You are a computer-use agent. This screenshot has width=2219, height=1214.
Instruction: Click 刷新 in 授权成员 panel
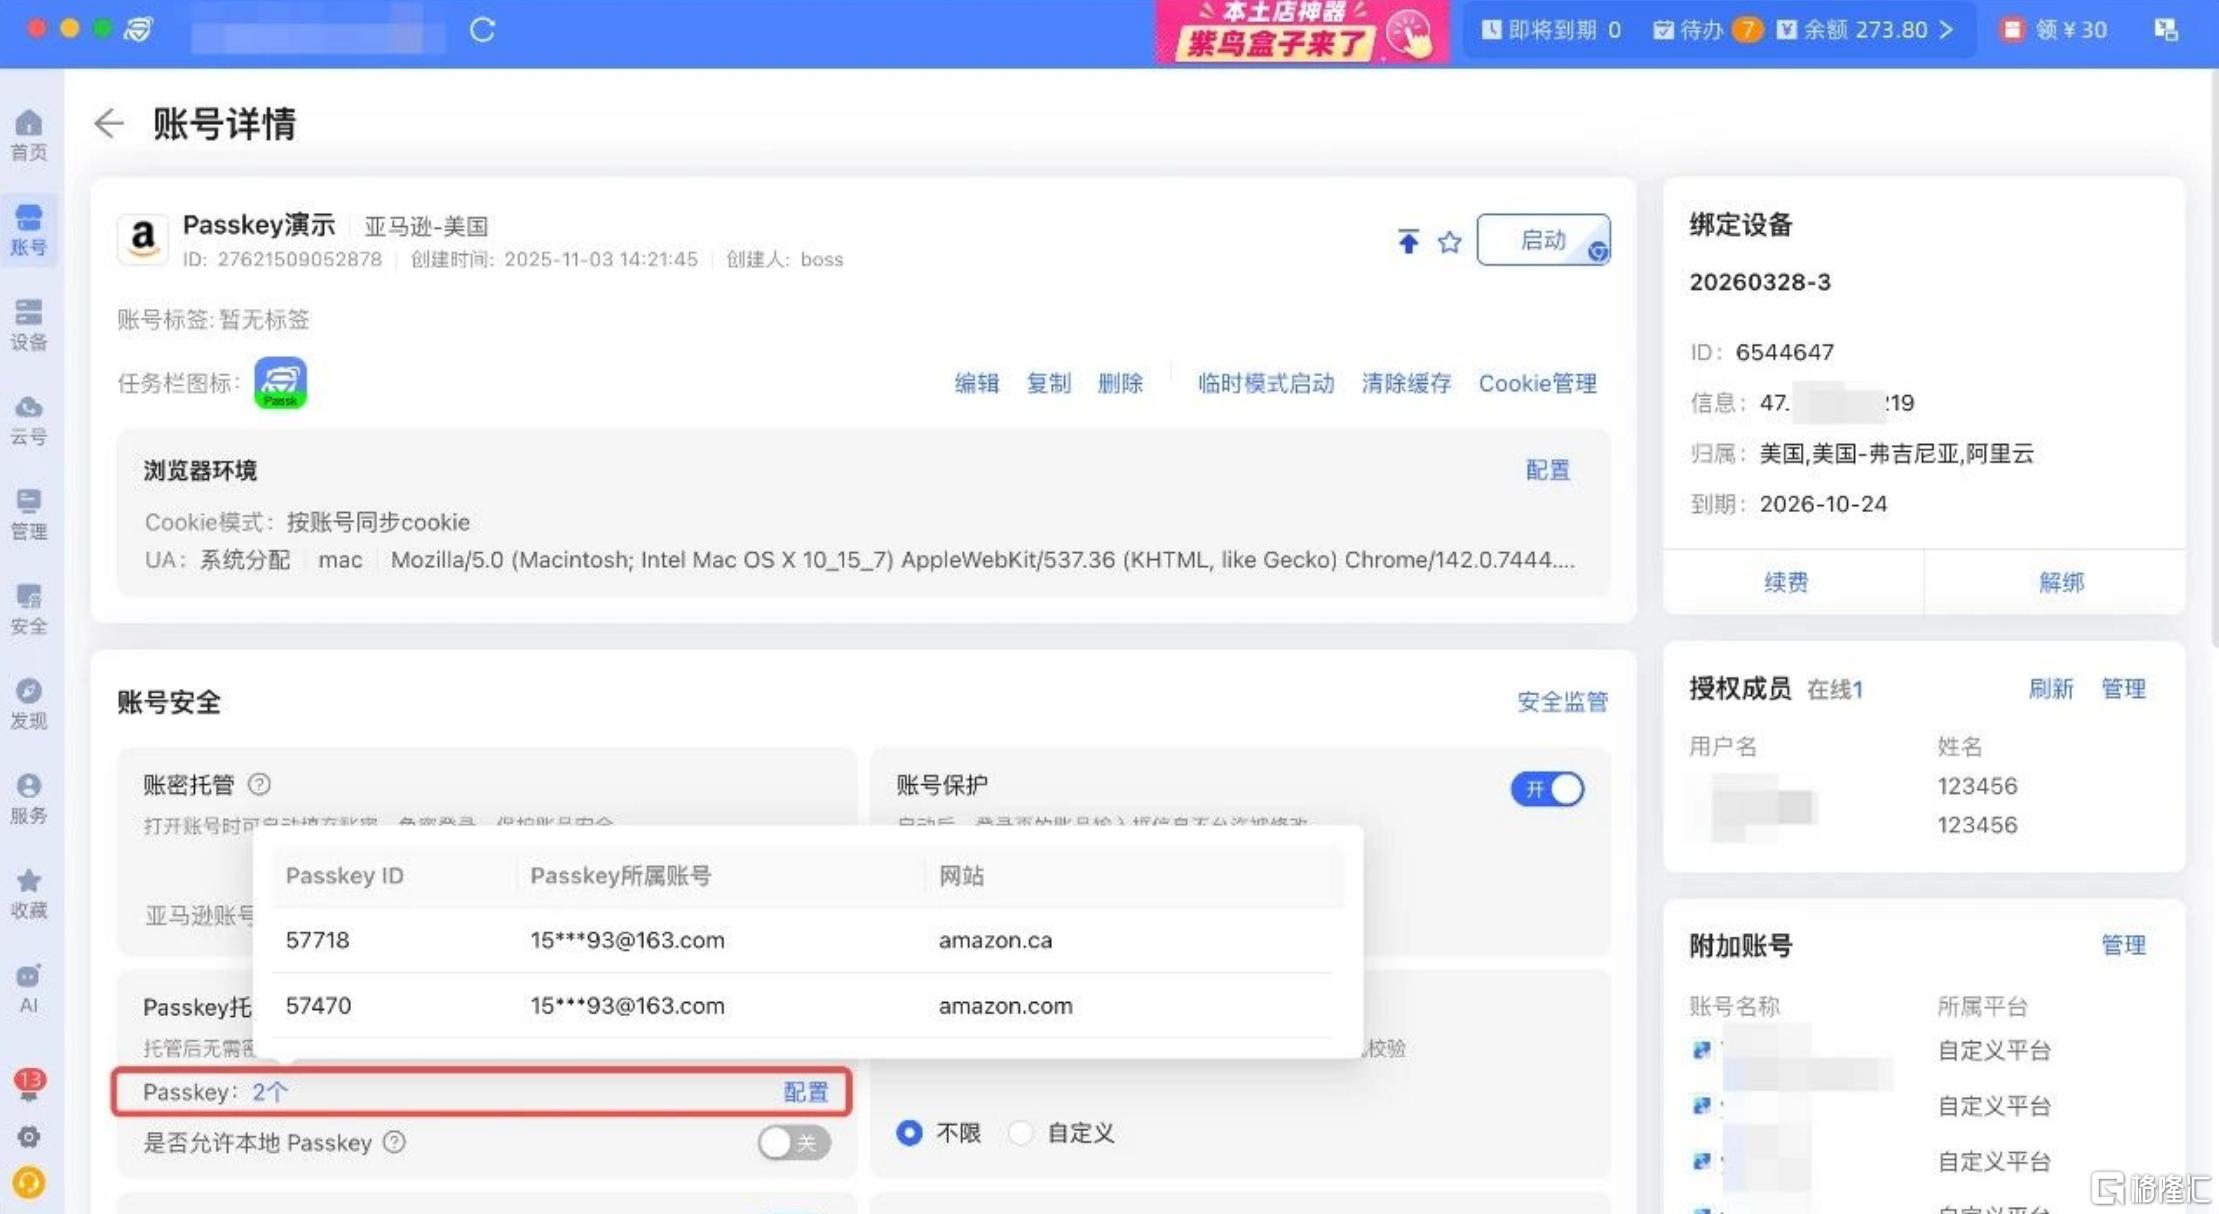pyautogui.click(x=2051, y=689)
